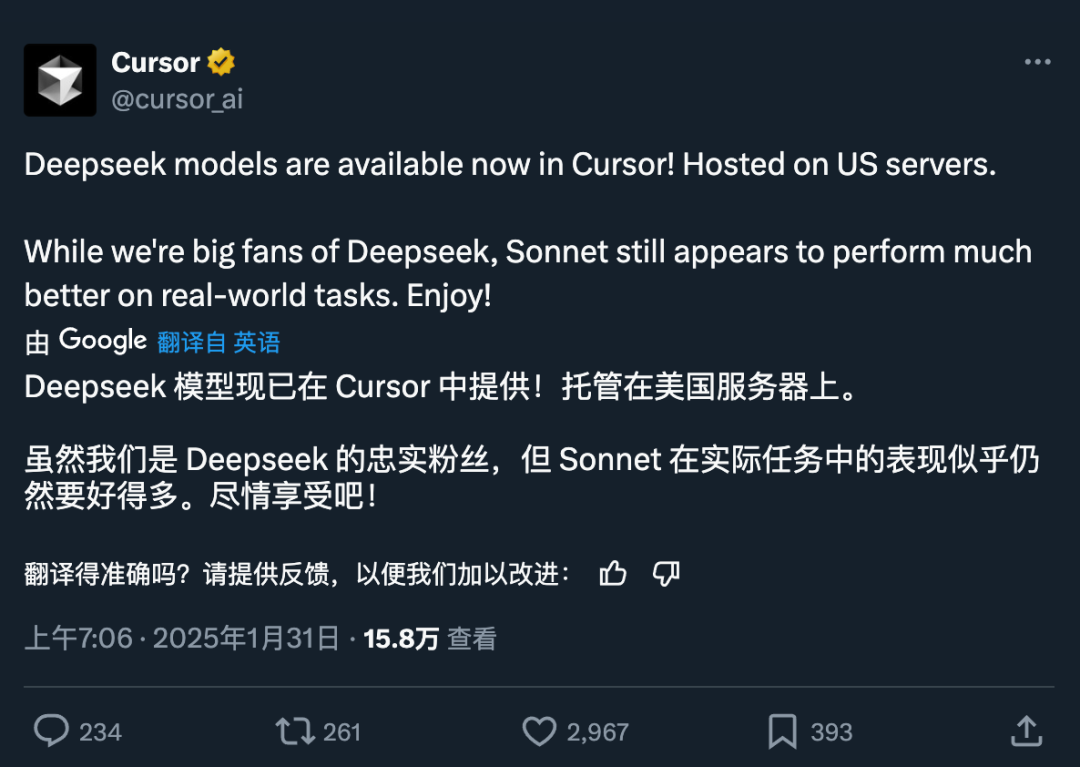The image size is (1080, 767).
Task: Give thumbs up to the translation
Action: 612,573
